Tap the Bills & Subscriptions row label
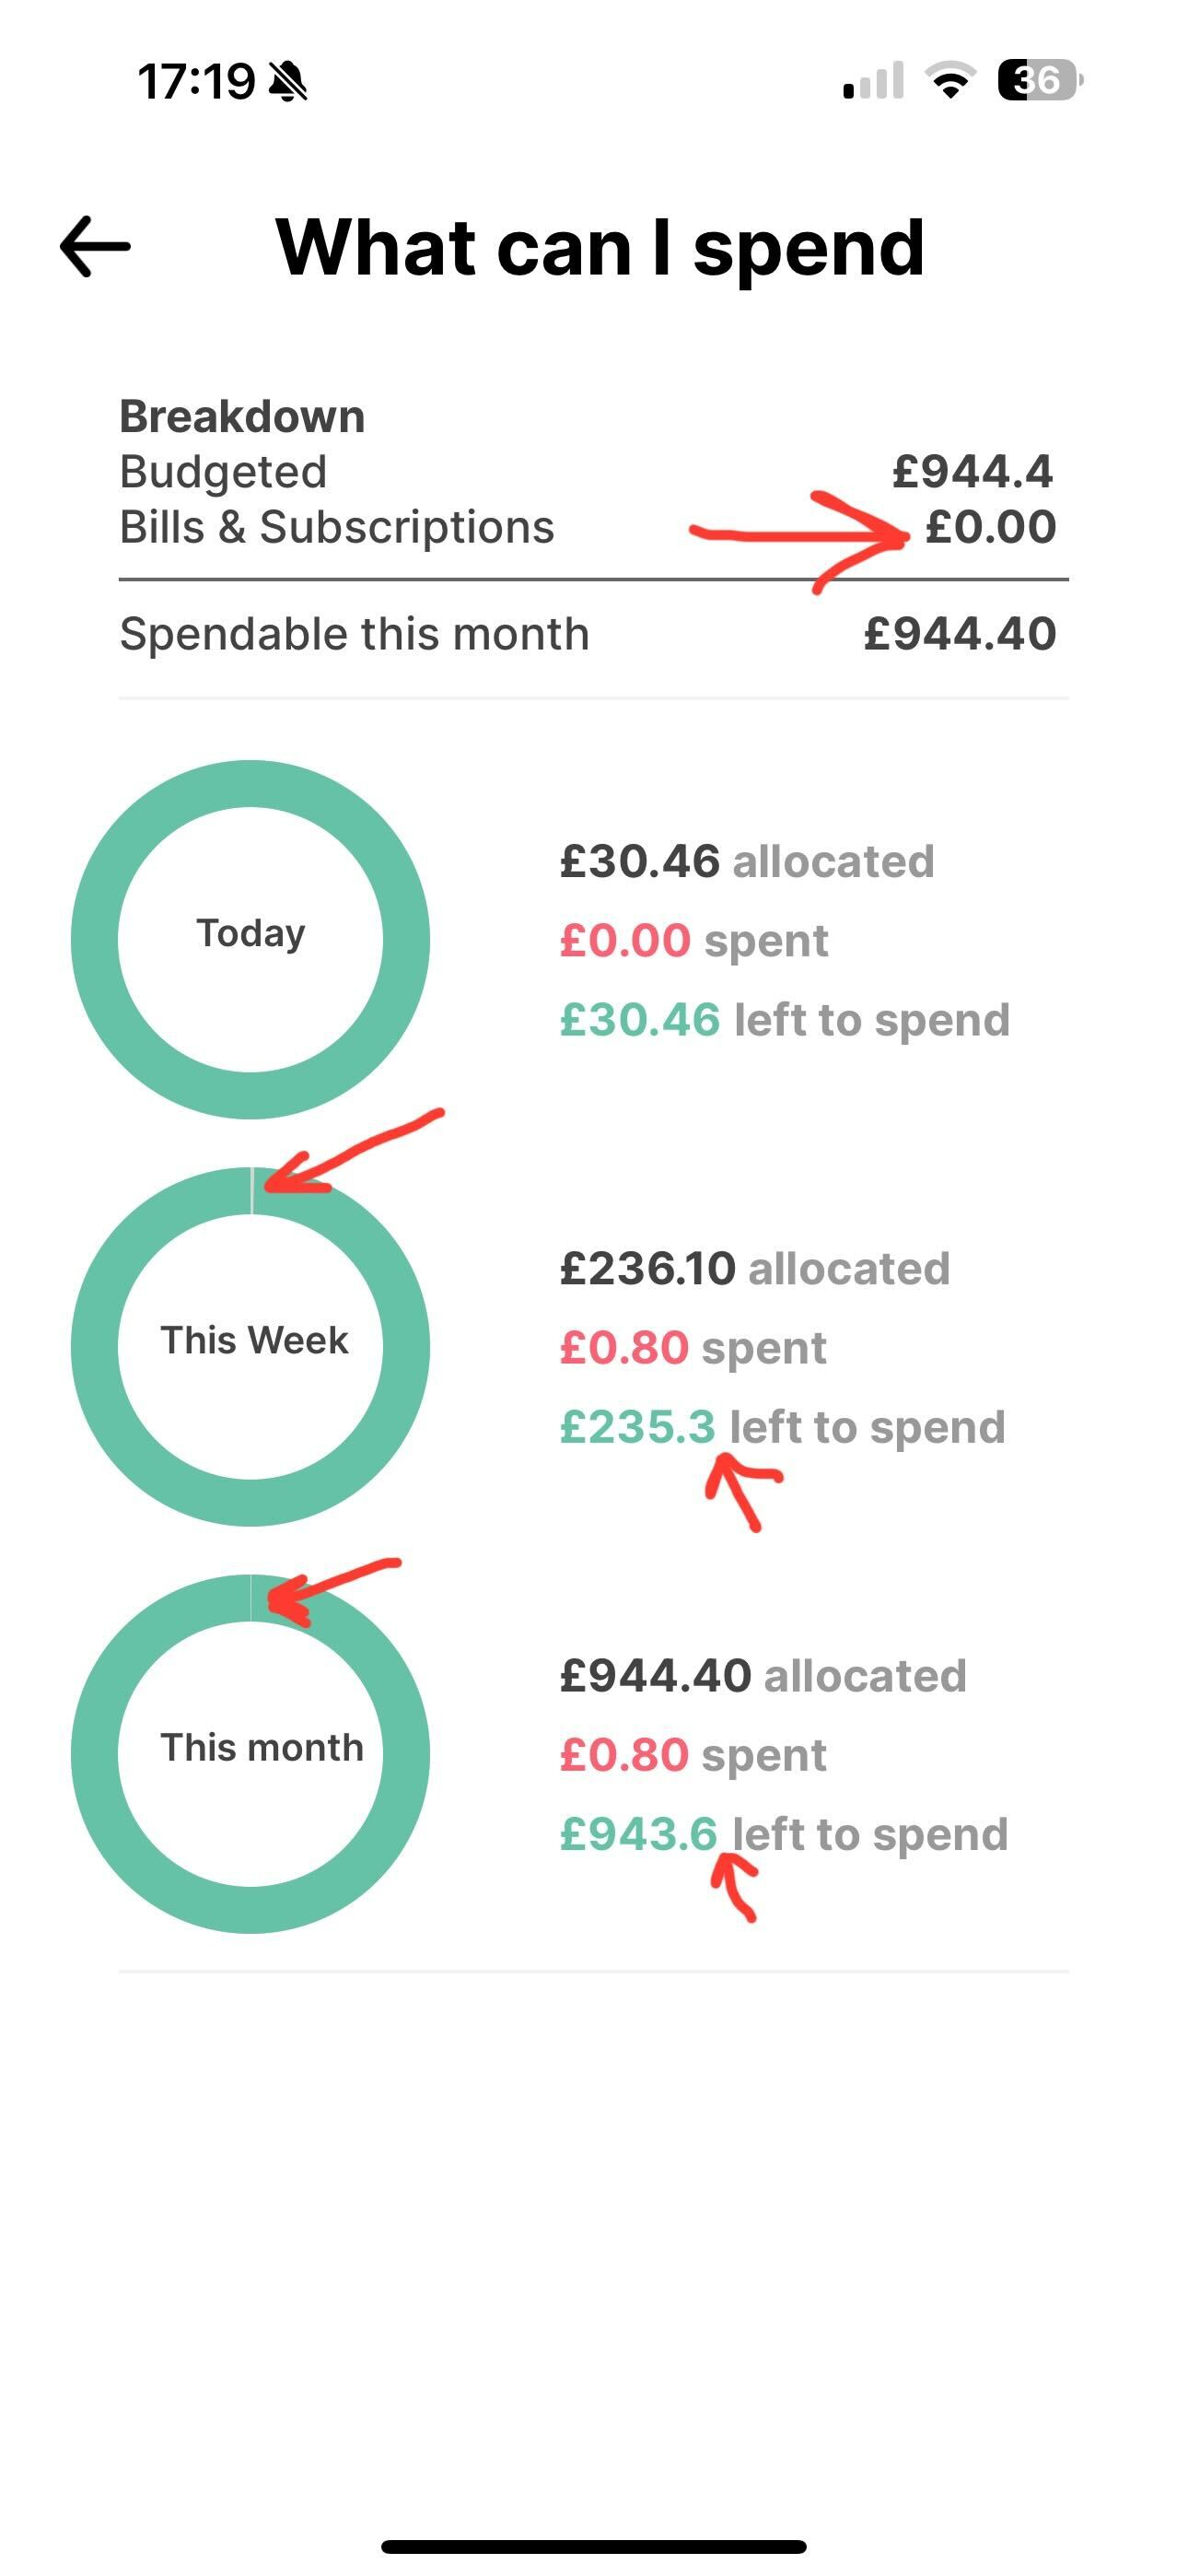The height and width of the screenshot is (2576, 1188). coord(336,527)
